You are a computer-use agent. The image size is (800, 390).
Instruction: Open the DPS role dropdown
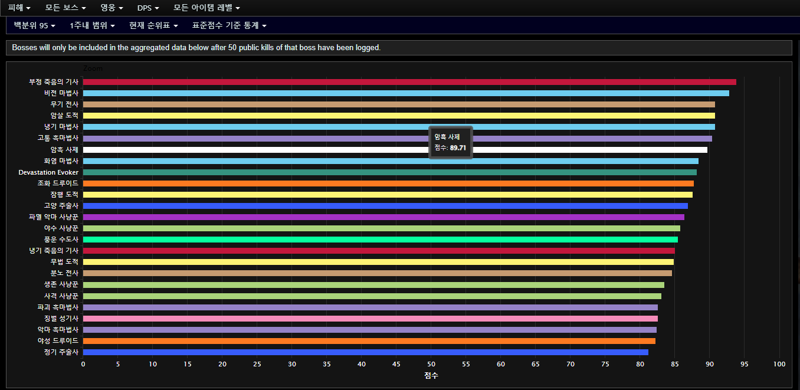[x=148, y=8]
